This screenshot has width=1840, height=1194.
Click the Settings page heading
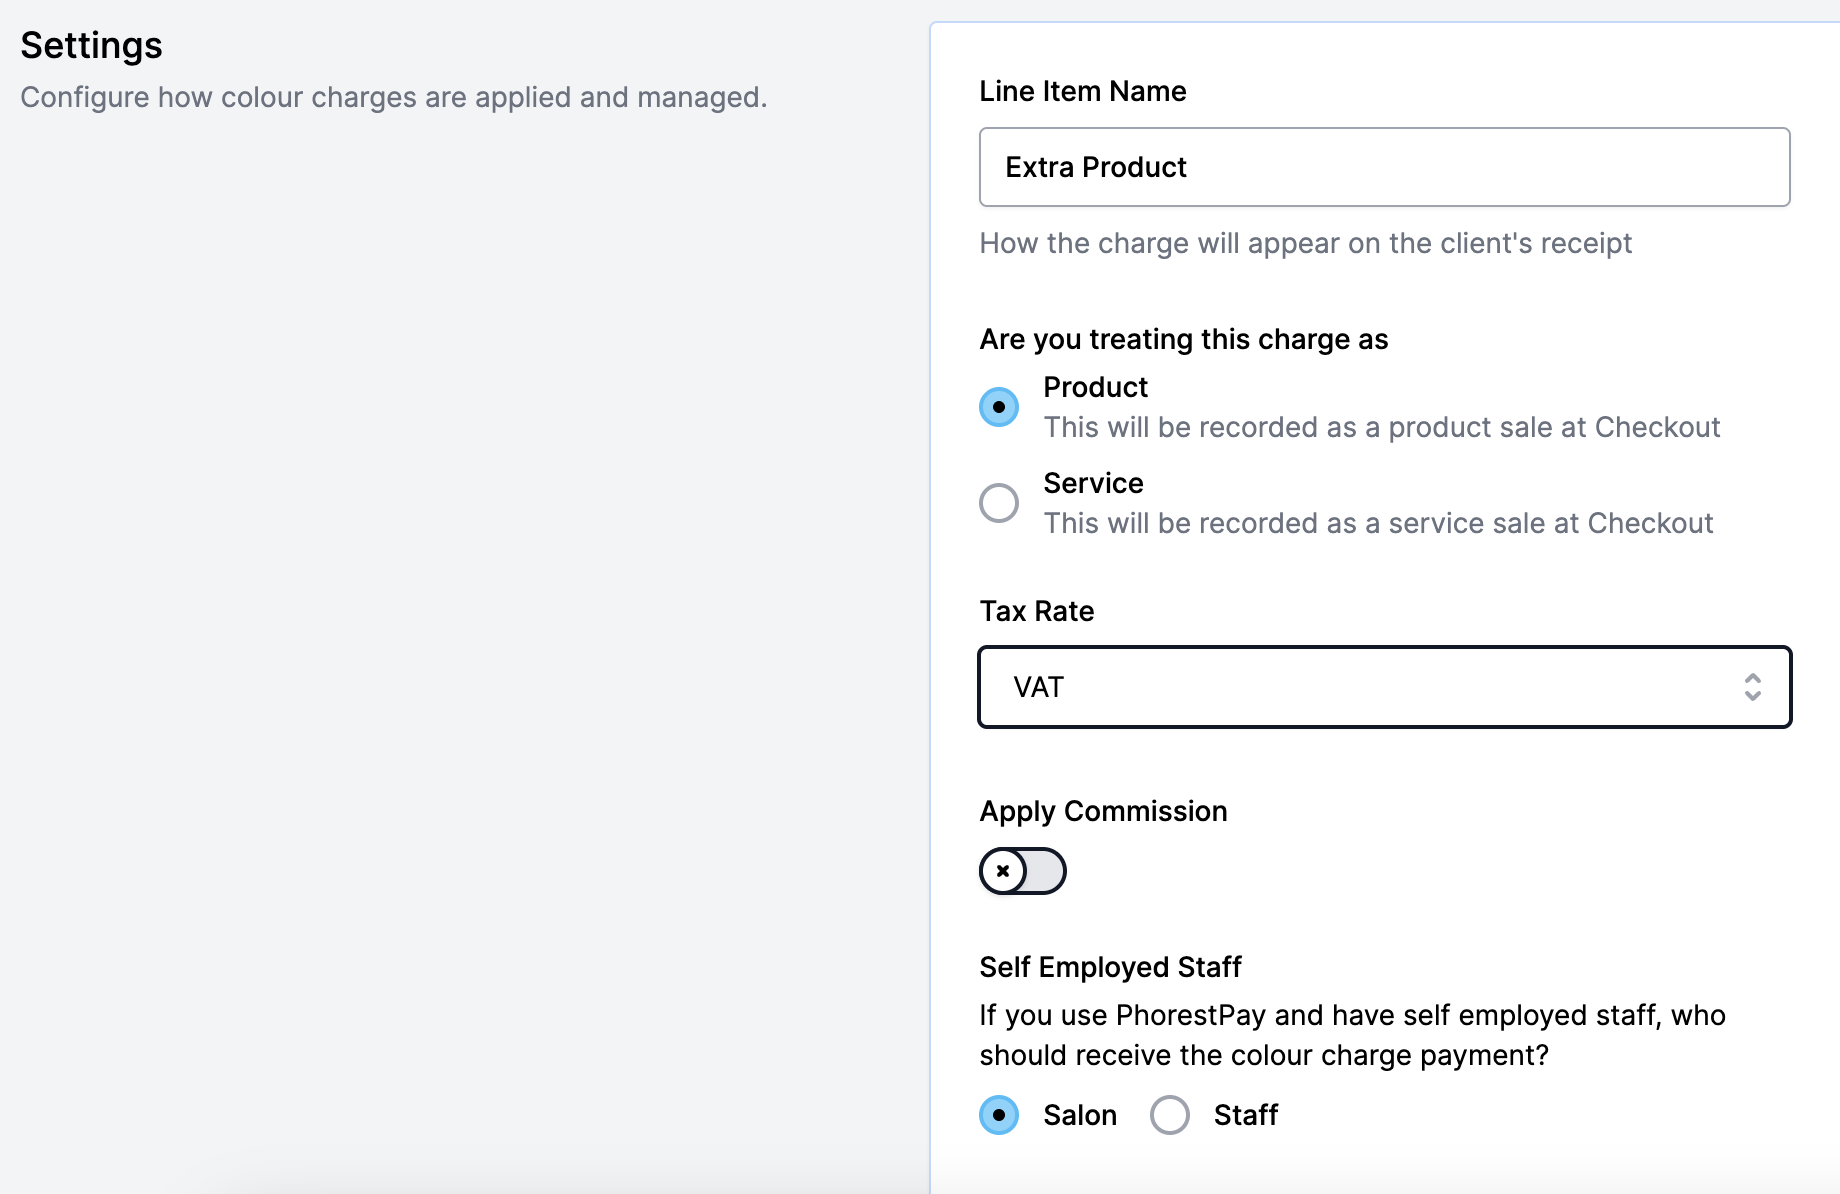point(91,45)
